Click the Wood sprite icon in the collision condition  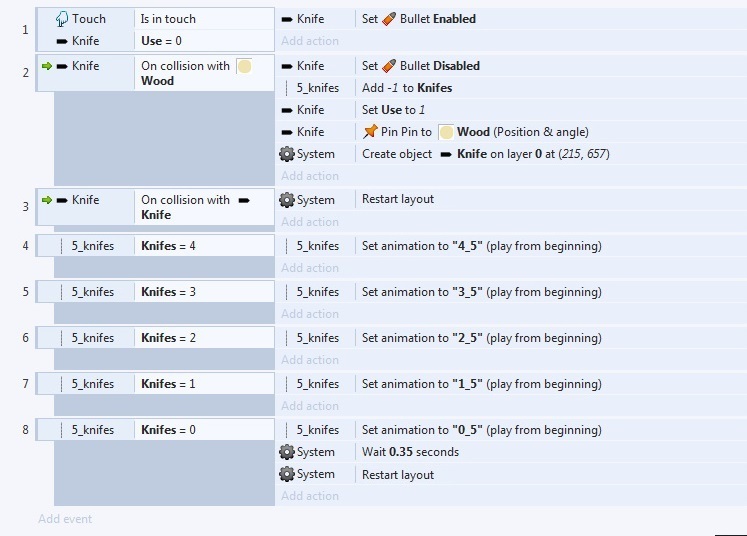[244, 66]
